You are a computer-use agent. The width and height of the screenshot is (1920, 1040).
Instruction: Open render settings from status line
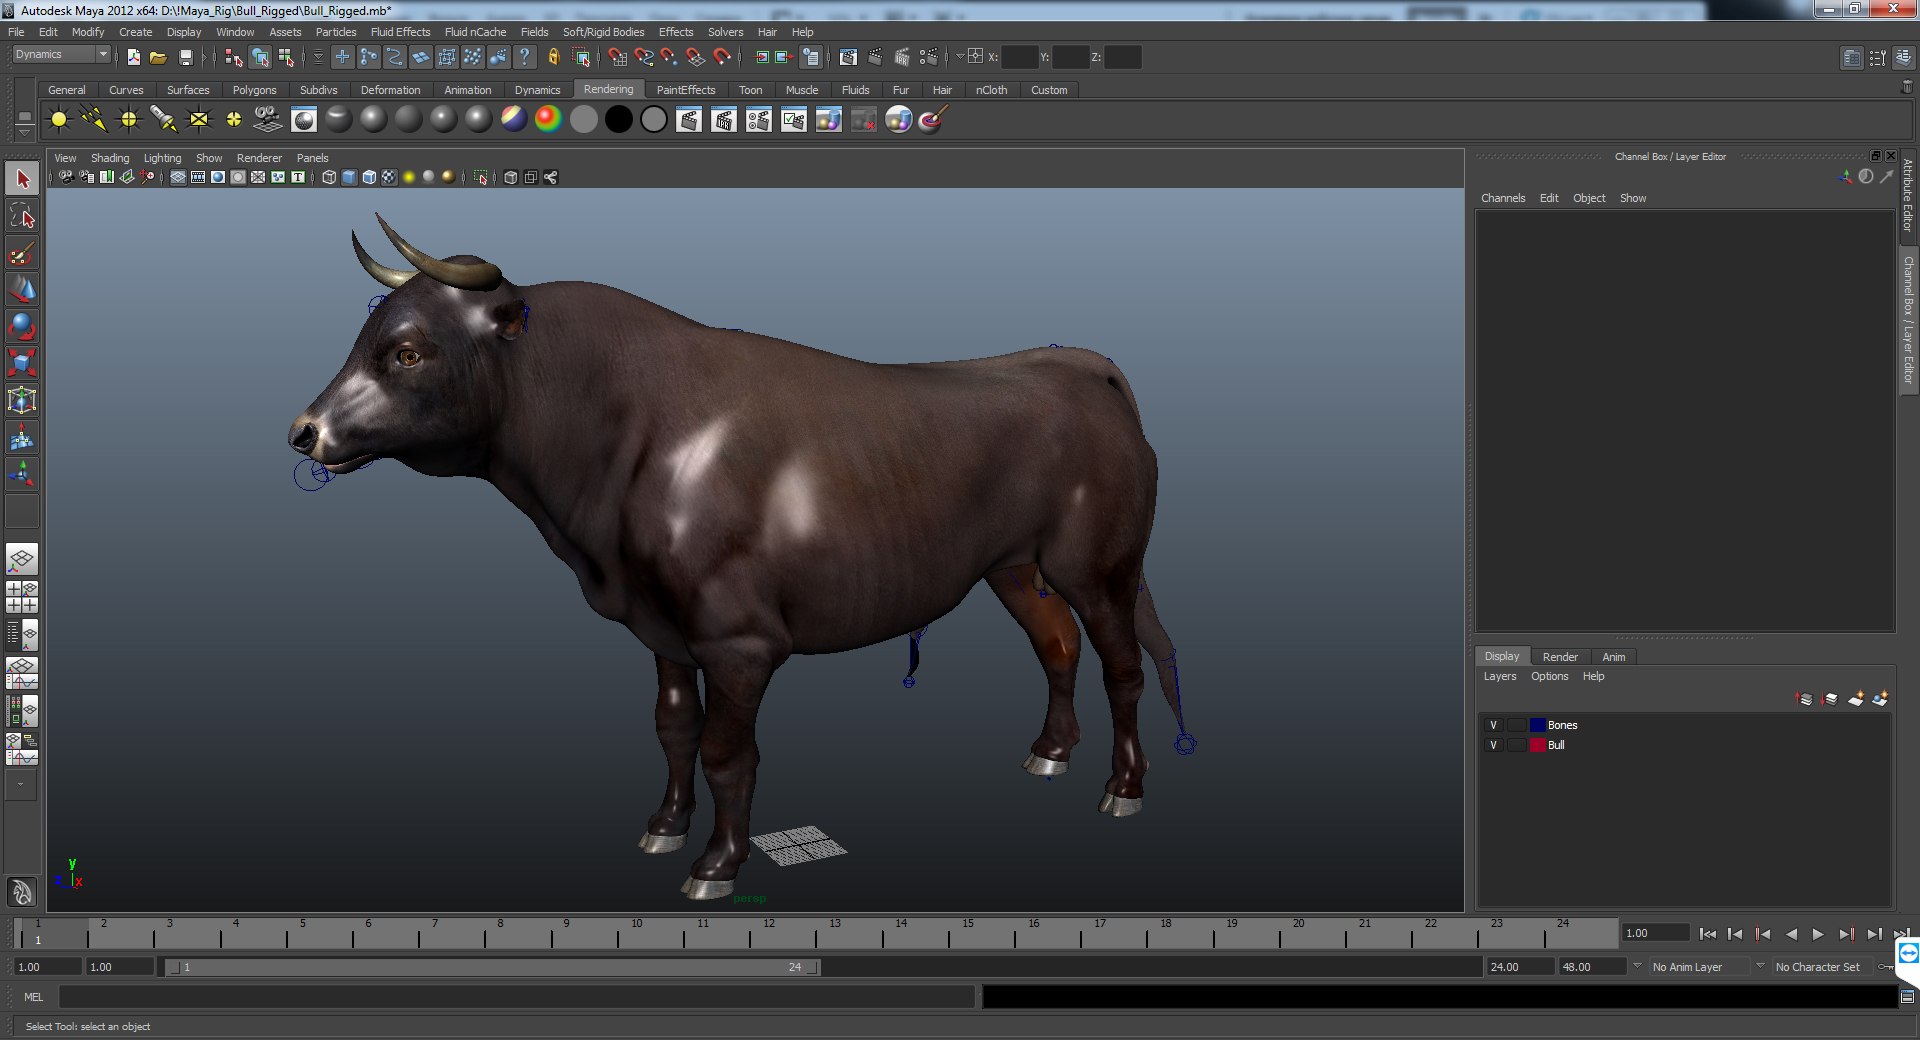point(928,57)
